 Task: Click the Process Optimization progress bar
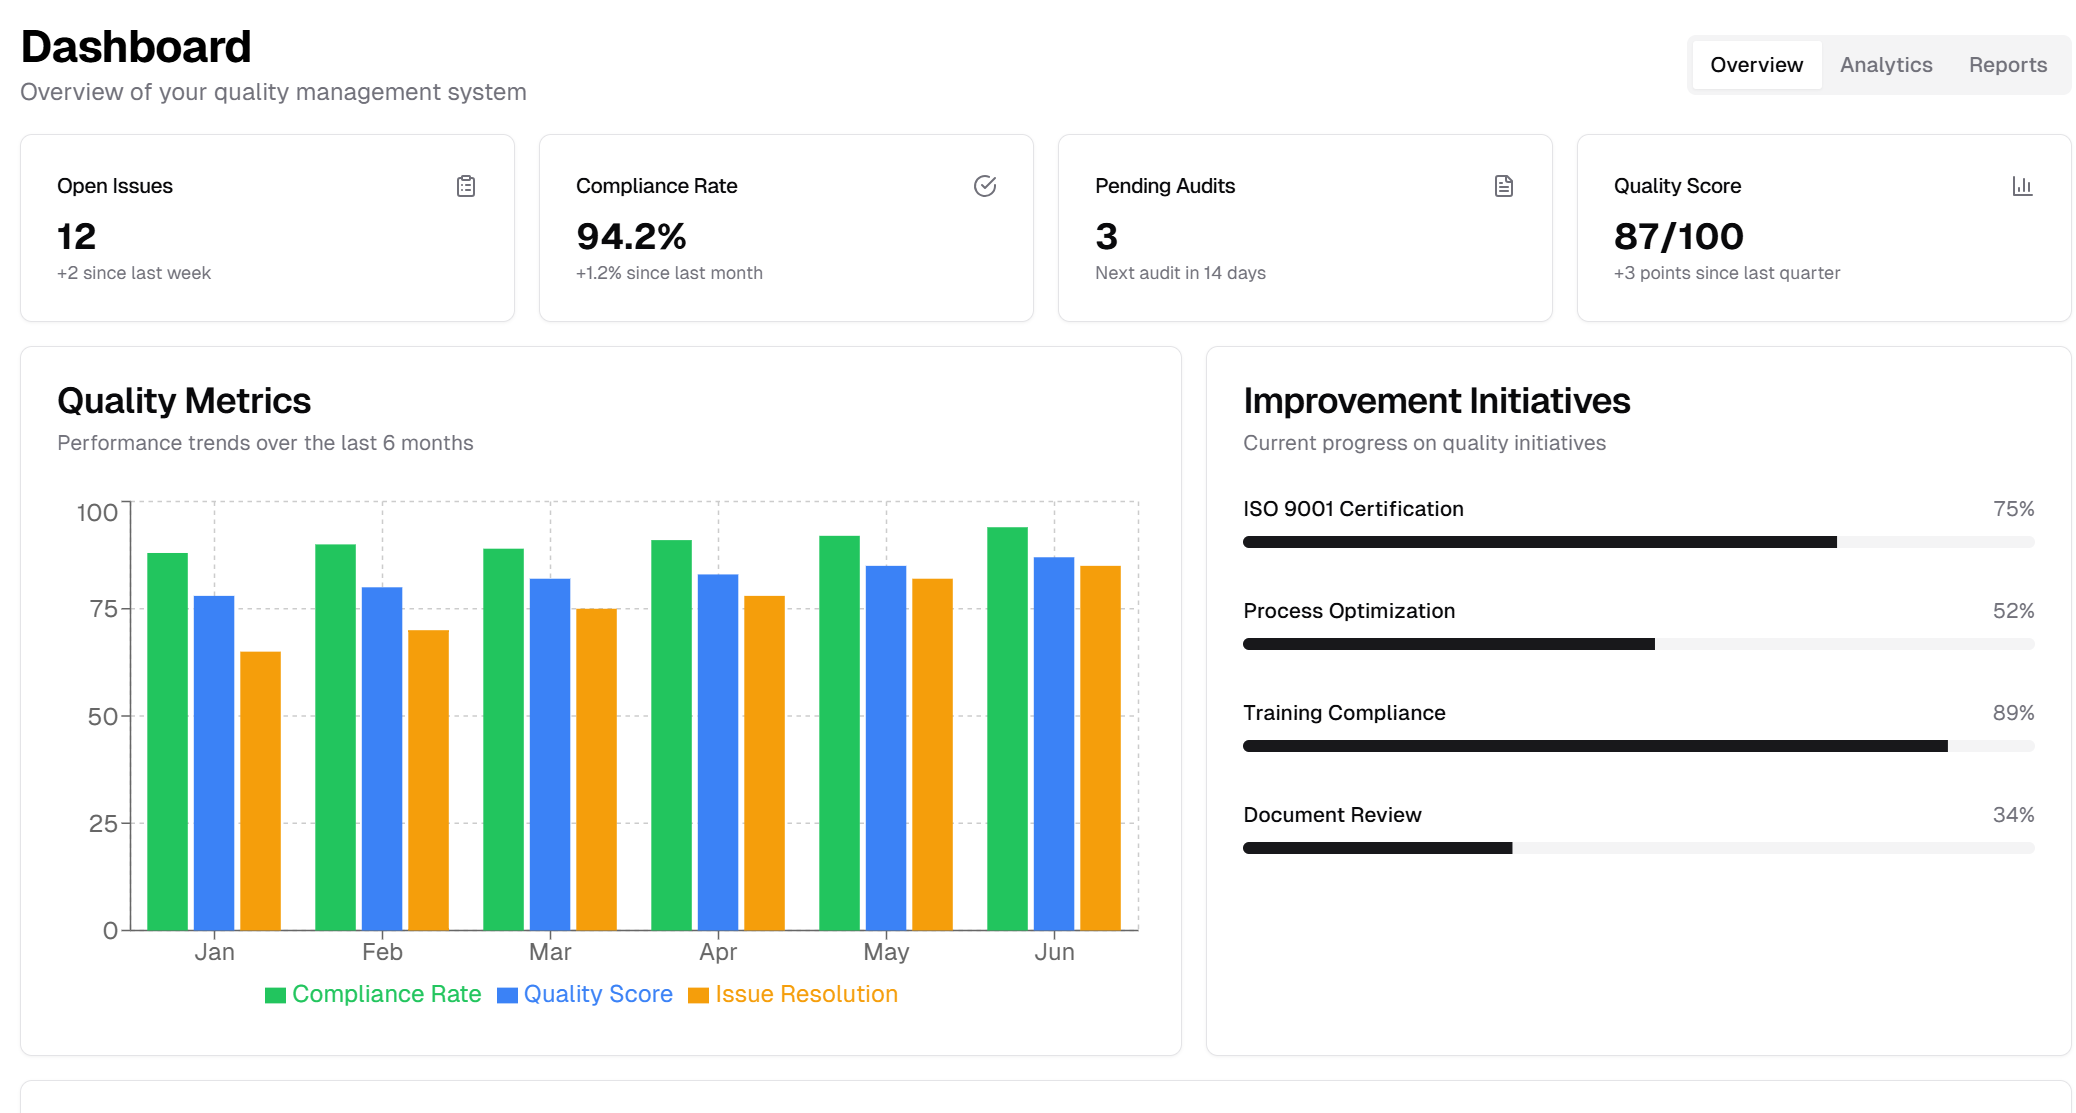click(x=1638, y=644)
